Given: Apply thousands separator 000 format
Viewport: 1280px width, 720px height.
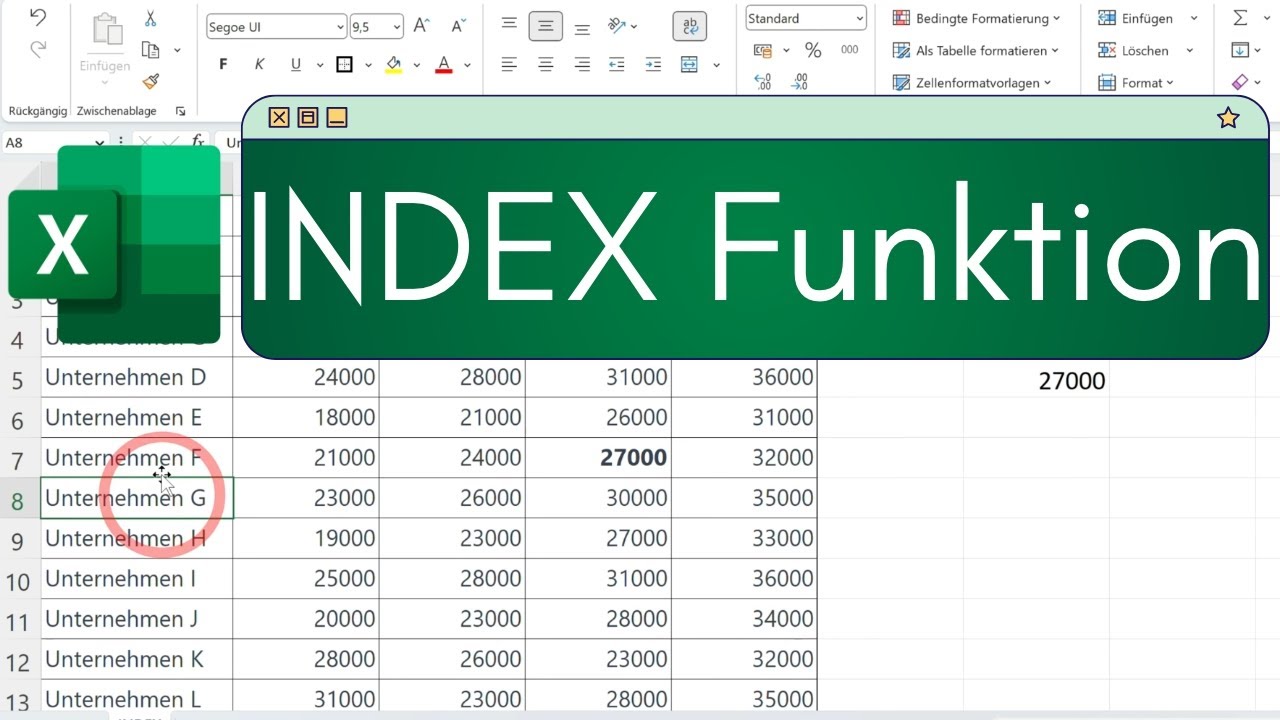Looking at the screenshot, I should [849, 50].
